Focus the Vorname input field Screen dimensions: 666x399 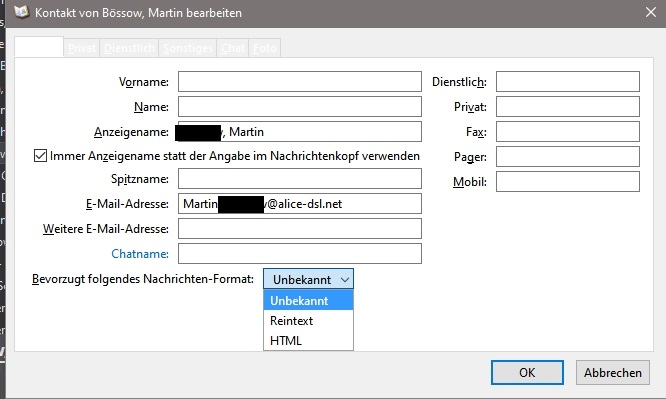(300, 82)
